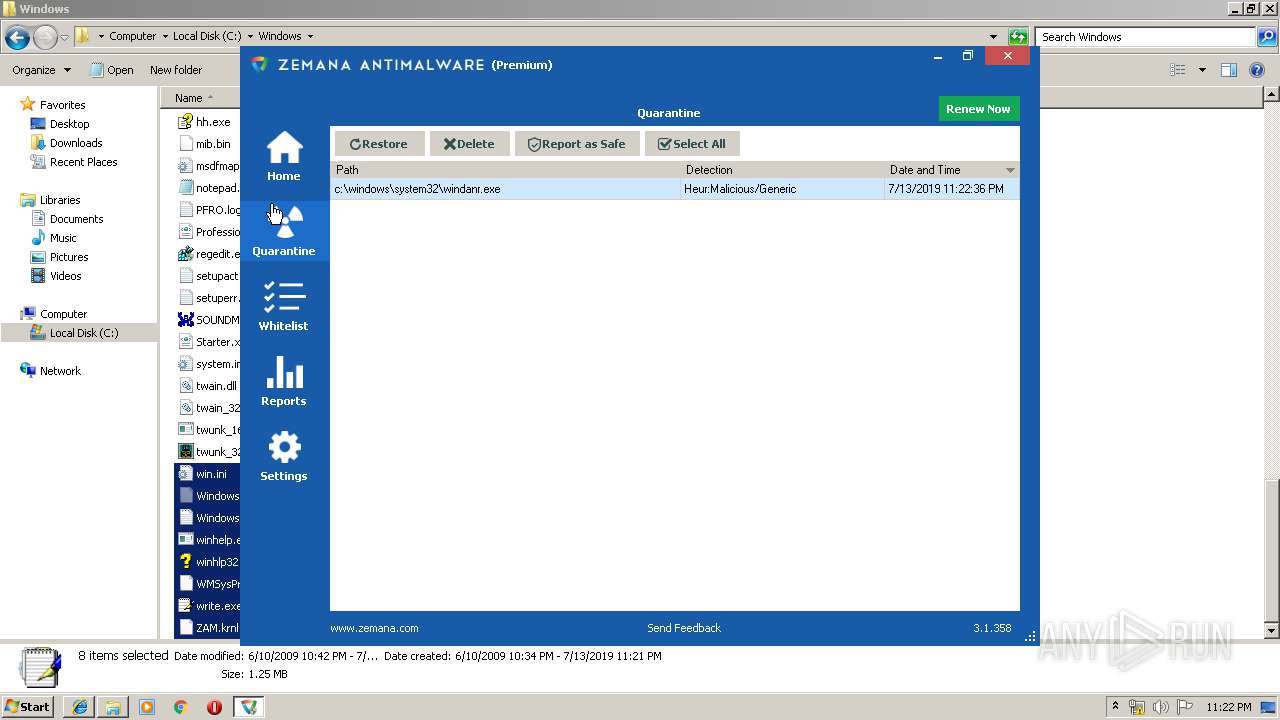Open Zemana Settings gear
This screenshot has height=720, width=1280.
[x=284, y=456]
